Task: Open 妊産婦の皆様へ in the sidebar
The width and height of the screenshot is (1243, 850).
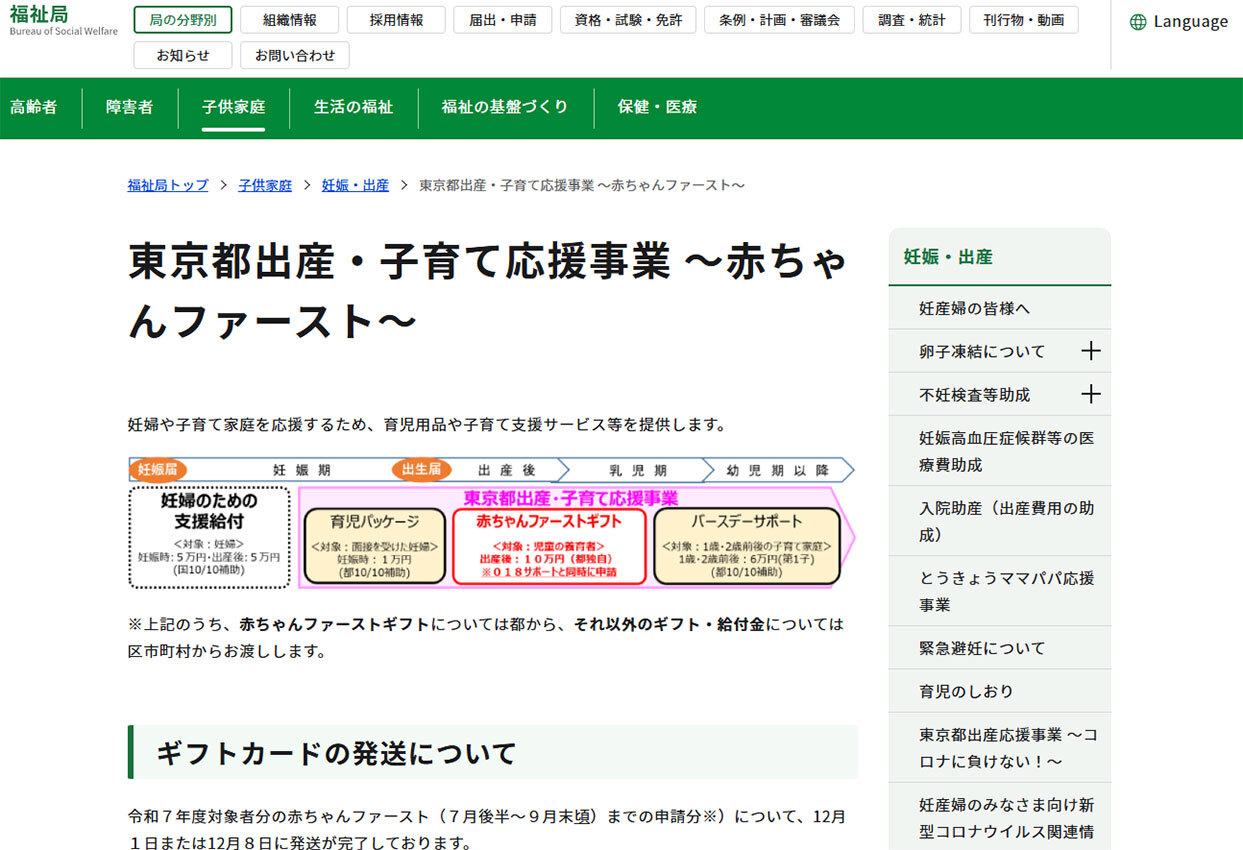Action: (974, 308)
